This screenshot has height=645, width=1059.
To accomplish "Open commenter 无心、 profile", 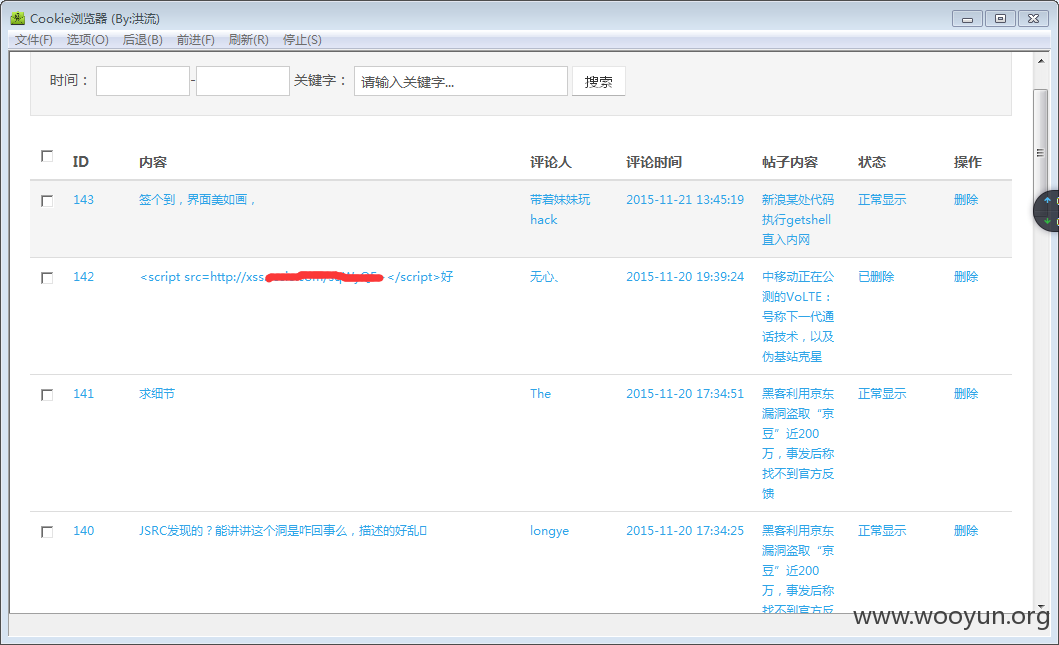I will point(544,276).
